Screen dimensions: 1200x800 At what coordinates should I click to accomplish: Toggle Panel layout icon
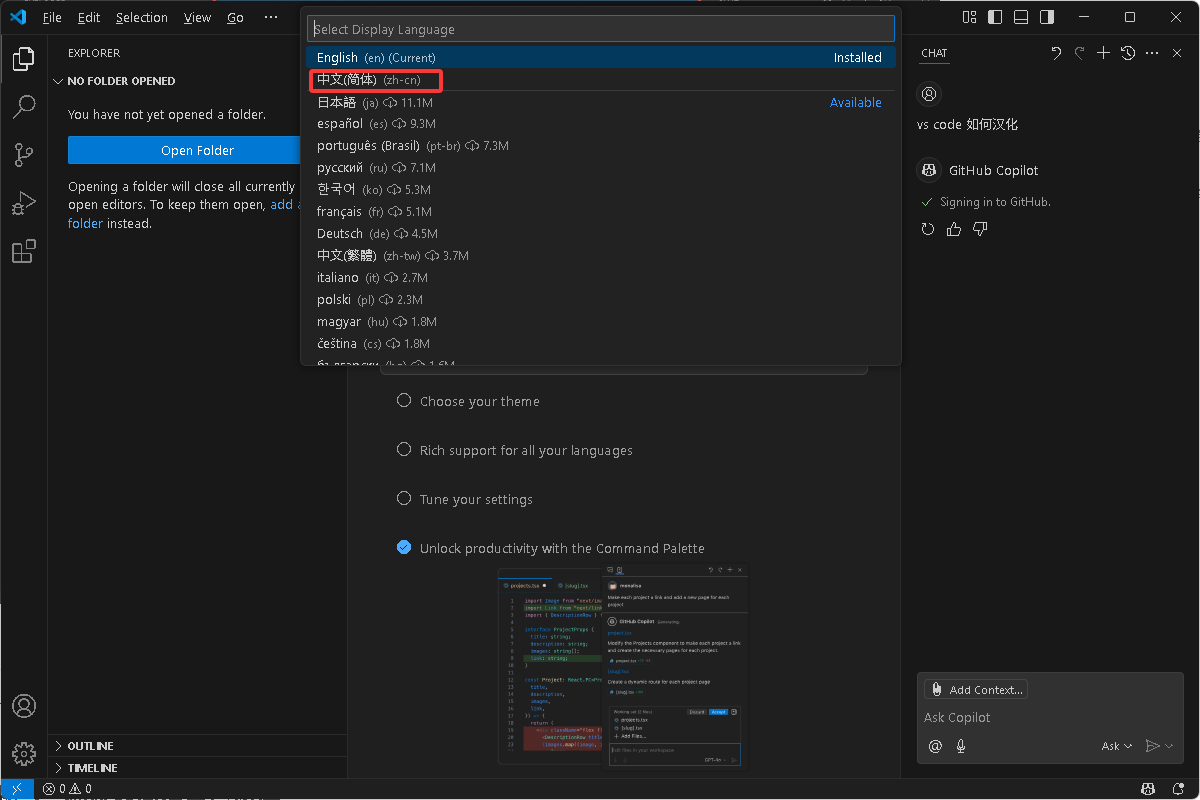(x=1021, y=17)
